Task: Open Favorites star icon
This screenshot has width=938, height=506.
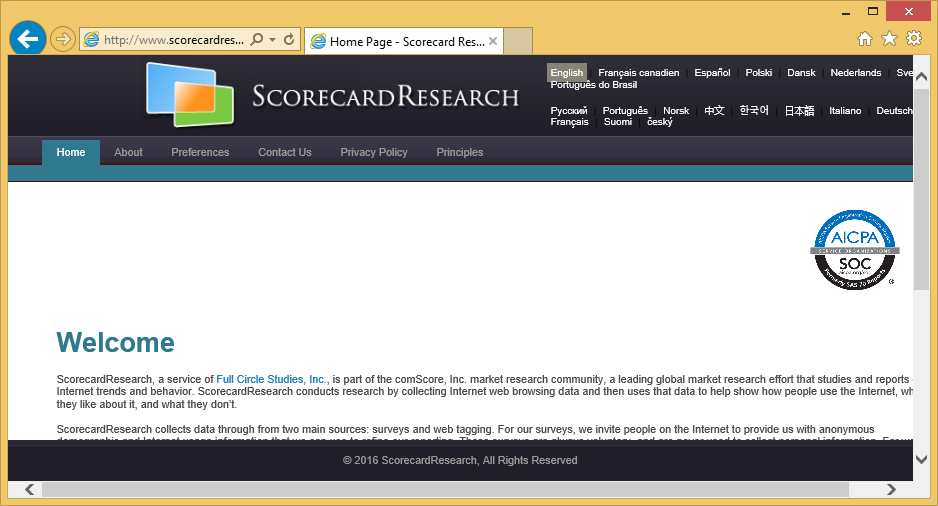Action: [890, 39]
